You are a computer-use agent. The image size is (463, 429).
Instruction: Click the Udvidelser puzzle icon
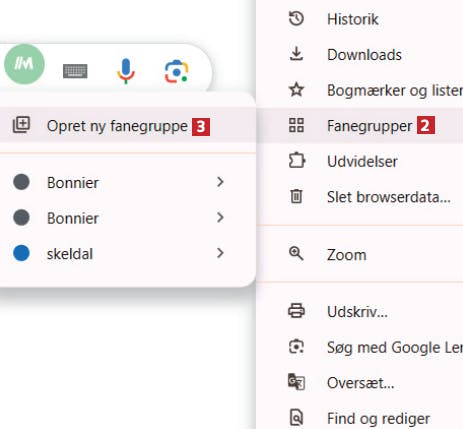[296, 161]
